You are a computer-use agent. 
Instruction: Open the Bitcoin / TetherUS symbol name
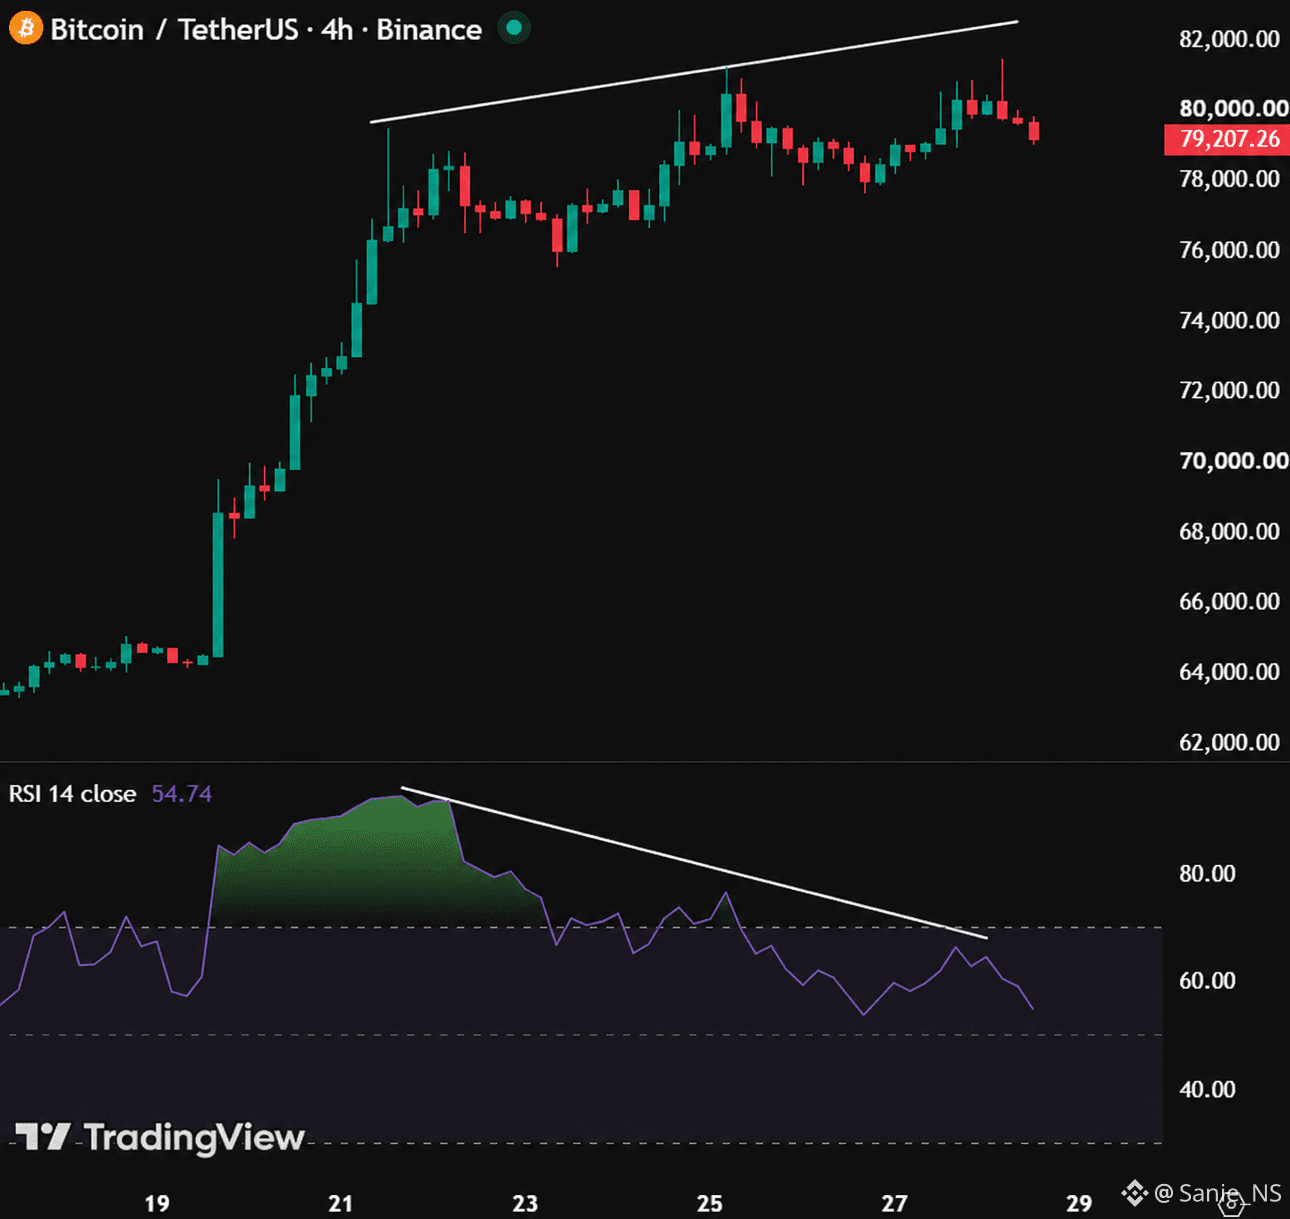[174, 30]
